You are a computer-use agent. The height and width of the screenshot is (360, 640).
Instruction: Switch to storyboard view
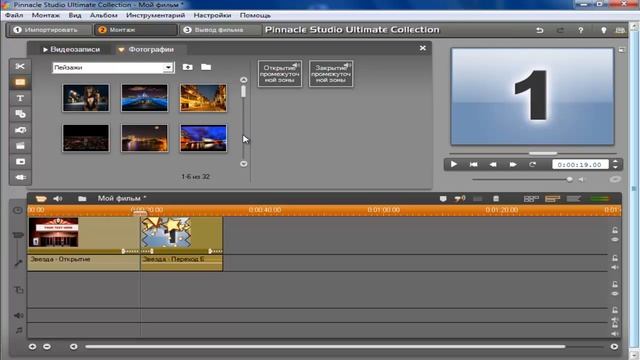point(531,199)
